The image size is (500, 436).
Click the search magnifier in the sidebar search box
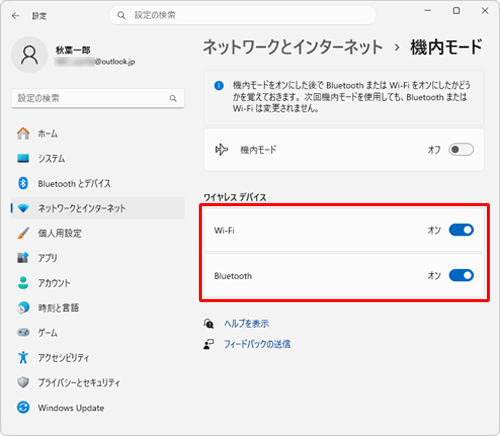point(173,98)
